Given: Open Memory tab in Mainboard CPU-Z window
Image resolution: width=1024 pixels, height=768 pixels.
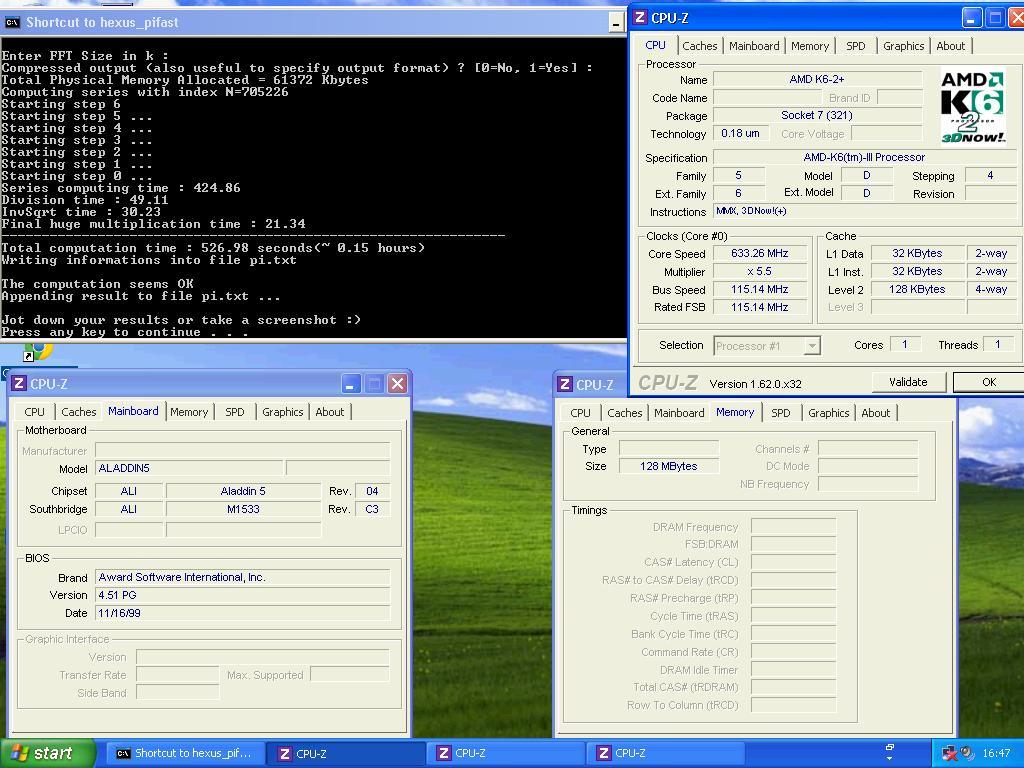Looking at the screenshot, I should click(x=189, y=412).
